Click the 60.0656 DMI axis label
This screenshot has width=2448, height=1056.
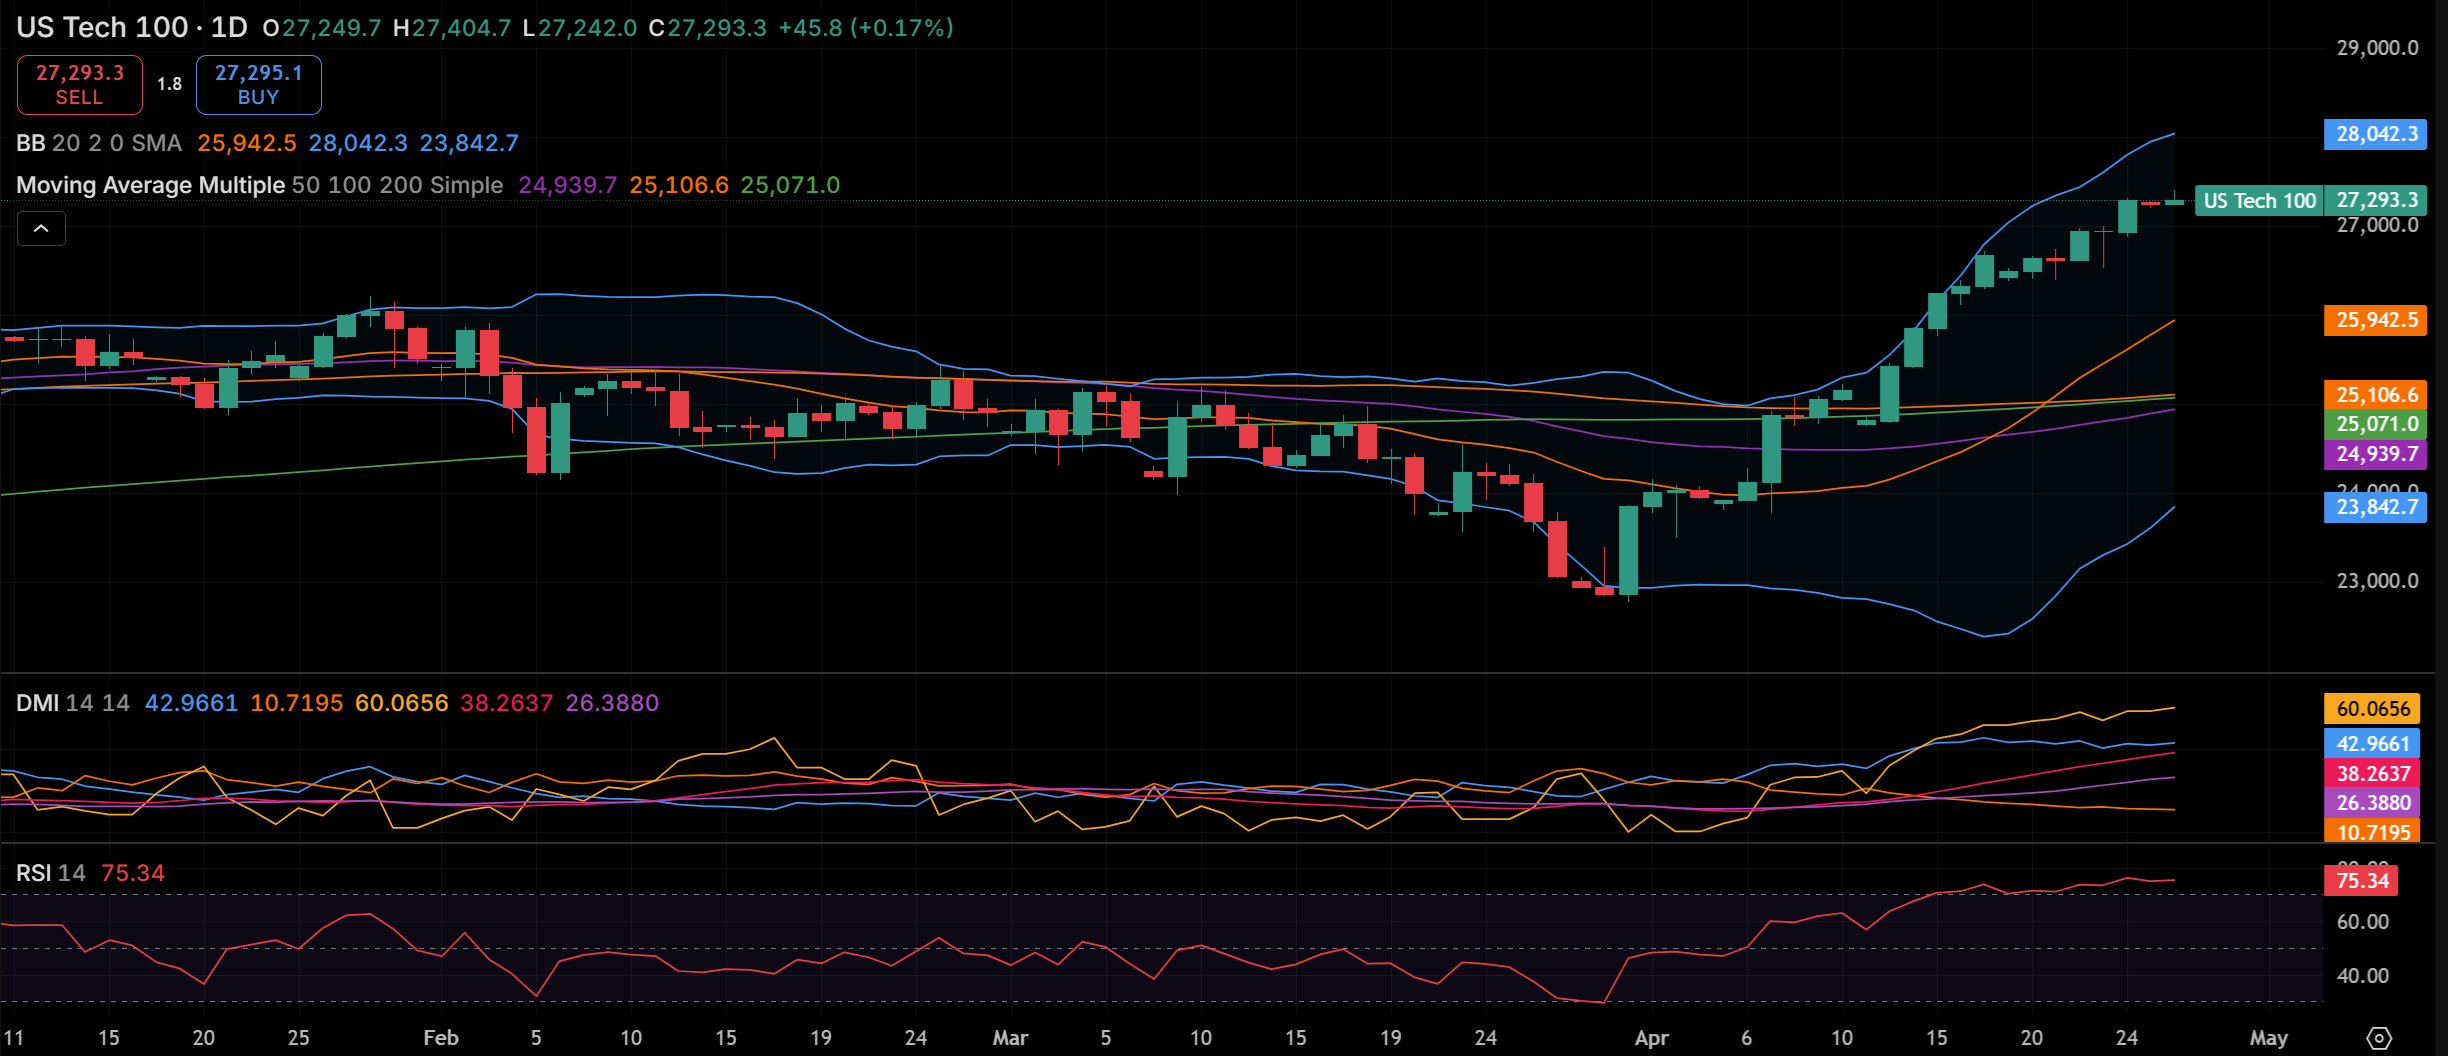click(x=2372, y=709)
